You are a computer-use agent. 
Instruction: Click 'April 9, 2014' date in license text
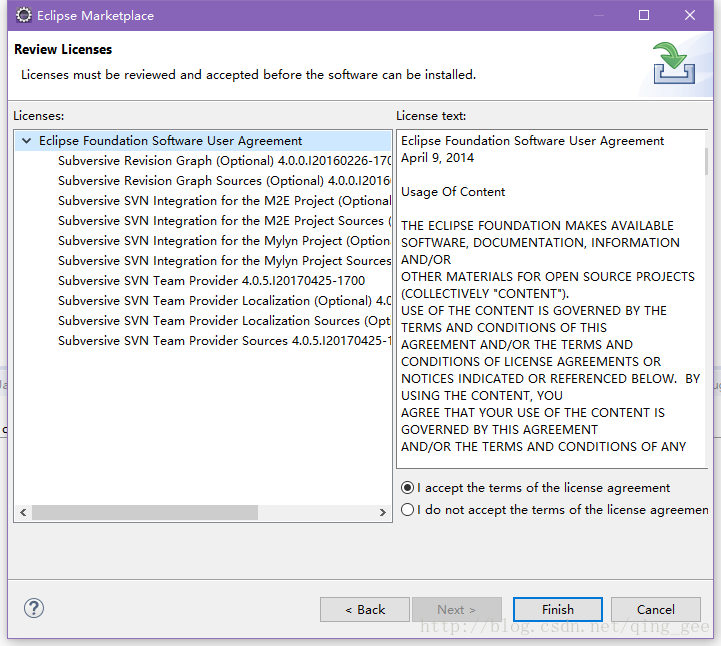coord(437,158)
